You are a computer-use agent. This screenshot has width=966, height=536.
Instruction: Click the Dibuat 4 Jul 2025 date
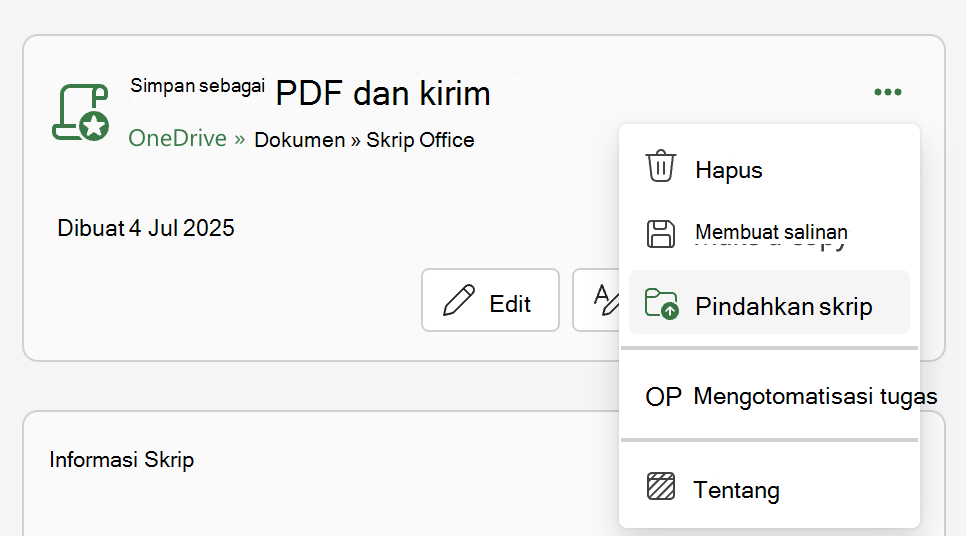pos(146,228)
